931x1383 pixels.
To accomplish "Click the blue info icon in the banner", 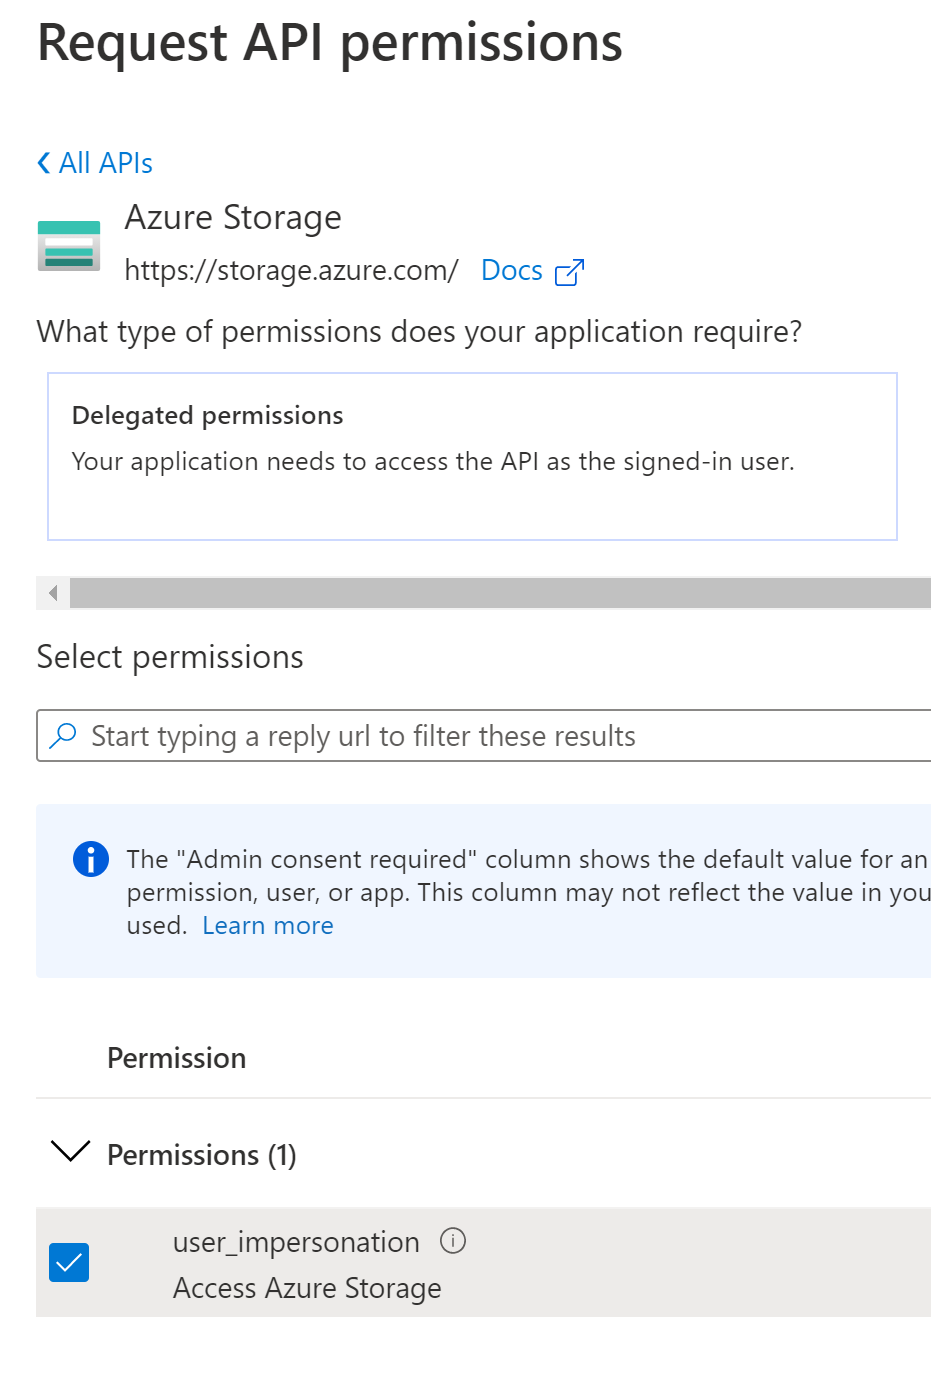I will pos(90,859).
